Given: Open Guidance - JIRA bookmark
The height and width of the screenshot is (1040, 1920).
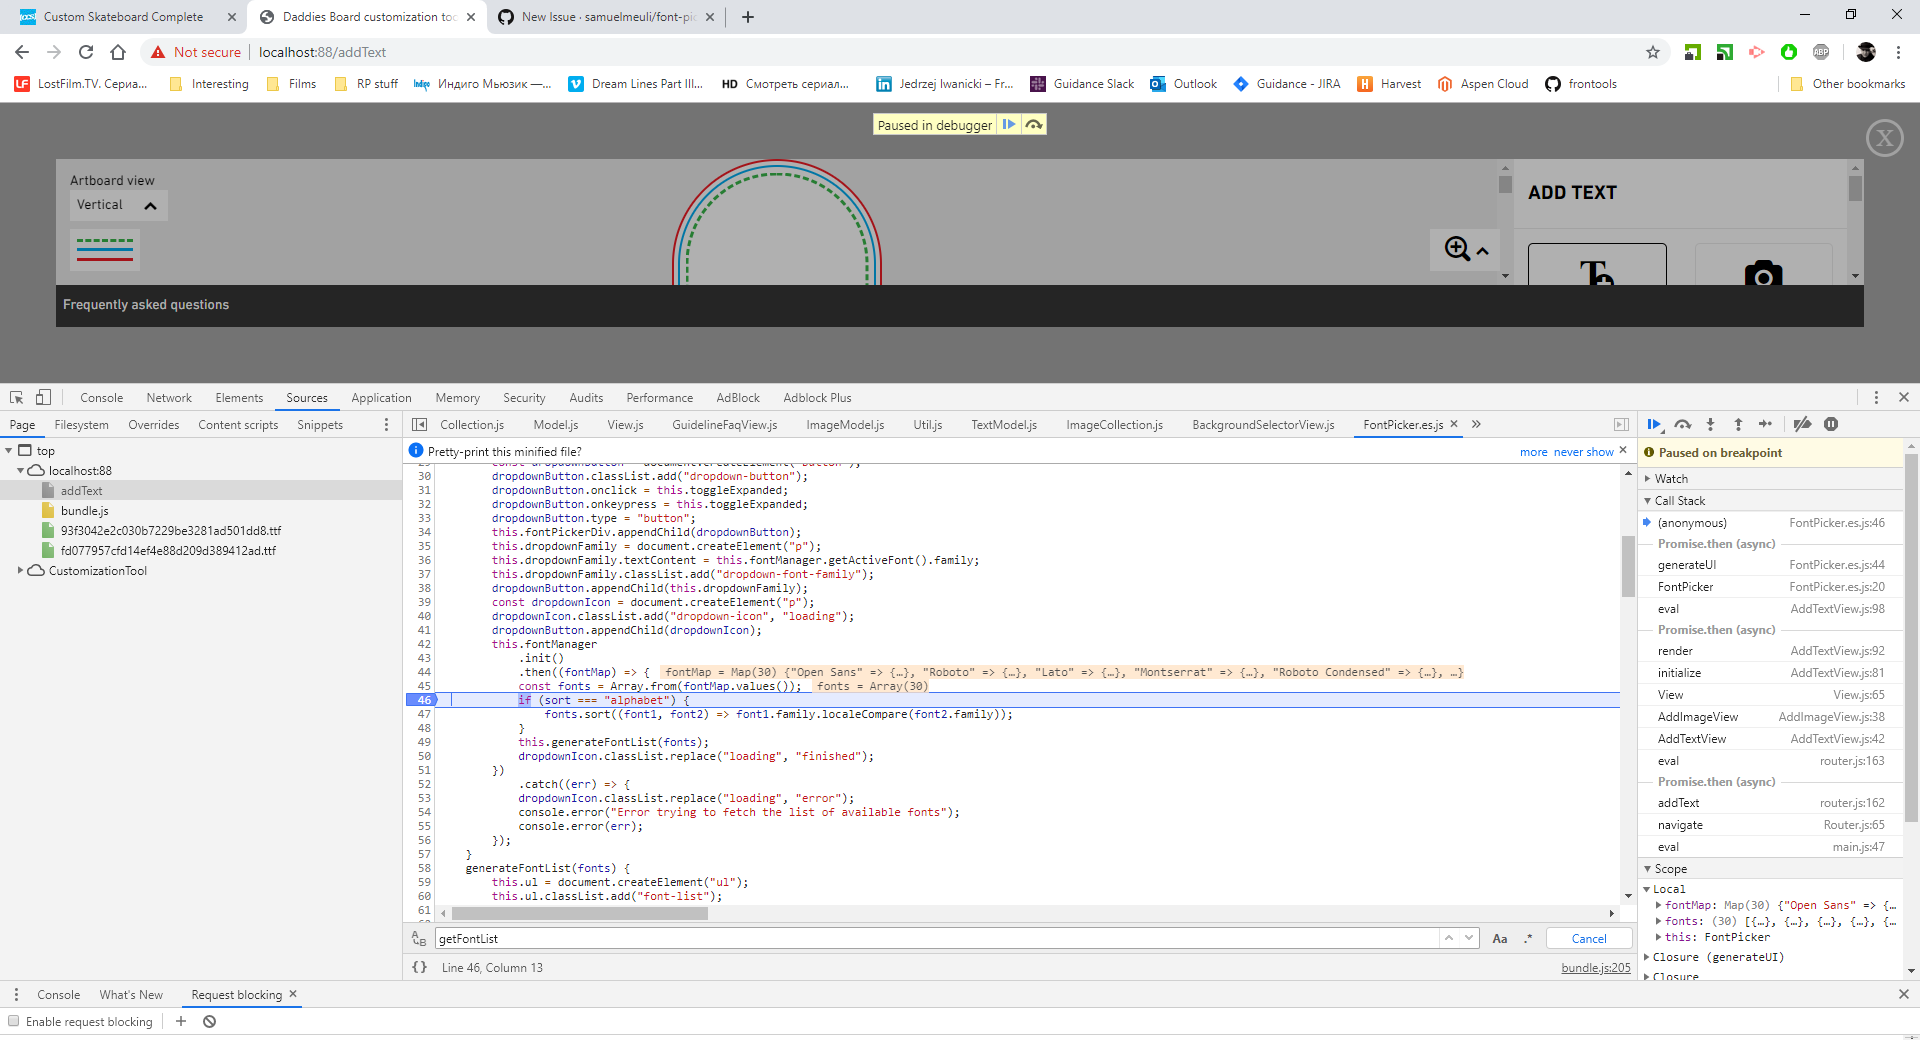Looking at the screenshot, I should 1287,84.
